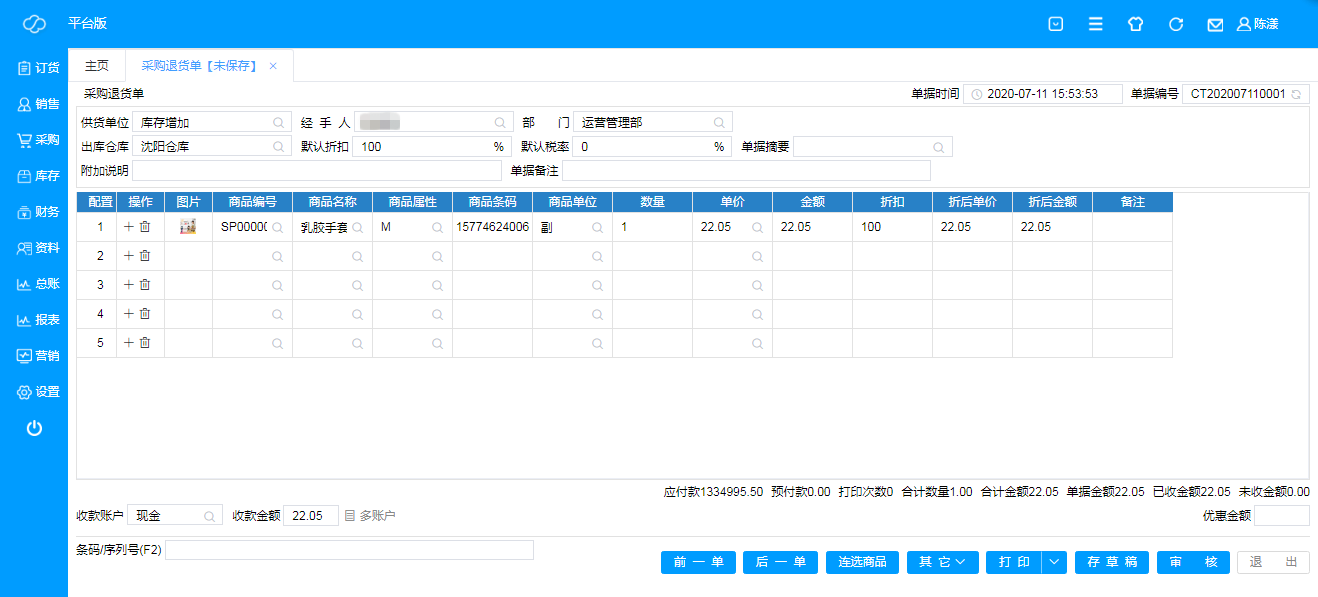Click the dropdown box icon in top bar
This screenshot has height=597, width=1318.
pos(1055,24)
